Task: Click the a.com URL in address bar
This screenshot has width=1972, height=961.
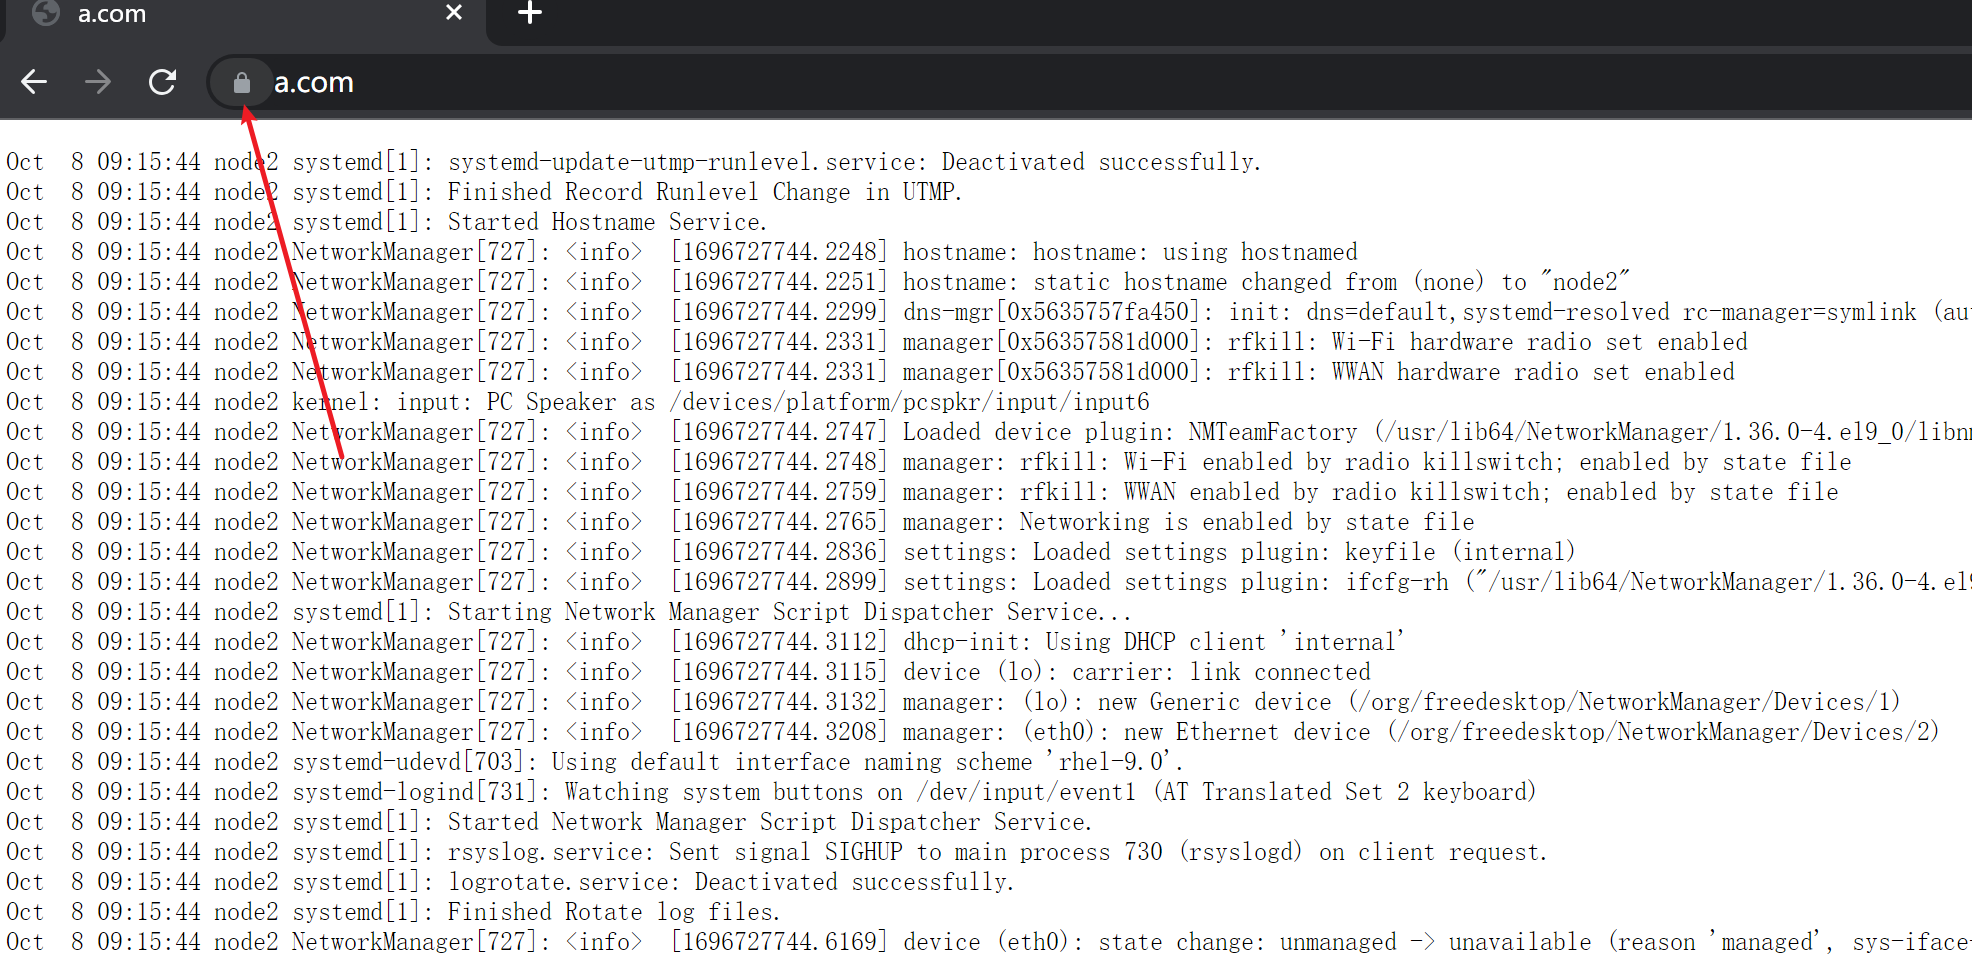Action: point(313,83)
